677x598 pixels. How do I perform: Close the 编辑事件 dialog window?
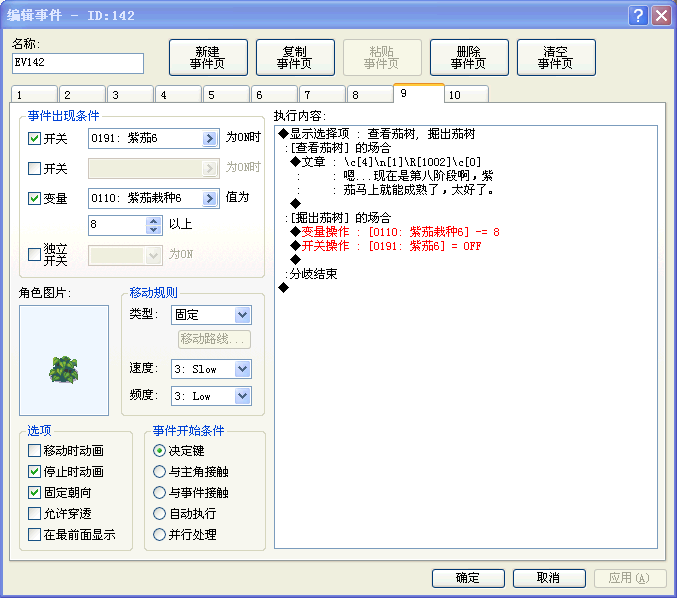[661, 16]
